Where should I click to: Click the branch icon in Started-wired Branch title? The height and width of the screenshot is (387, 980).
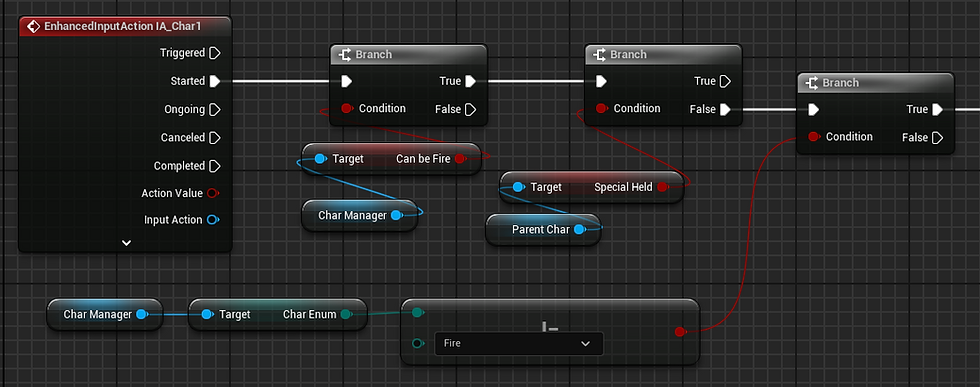point(345,55)
